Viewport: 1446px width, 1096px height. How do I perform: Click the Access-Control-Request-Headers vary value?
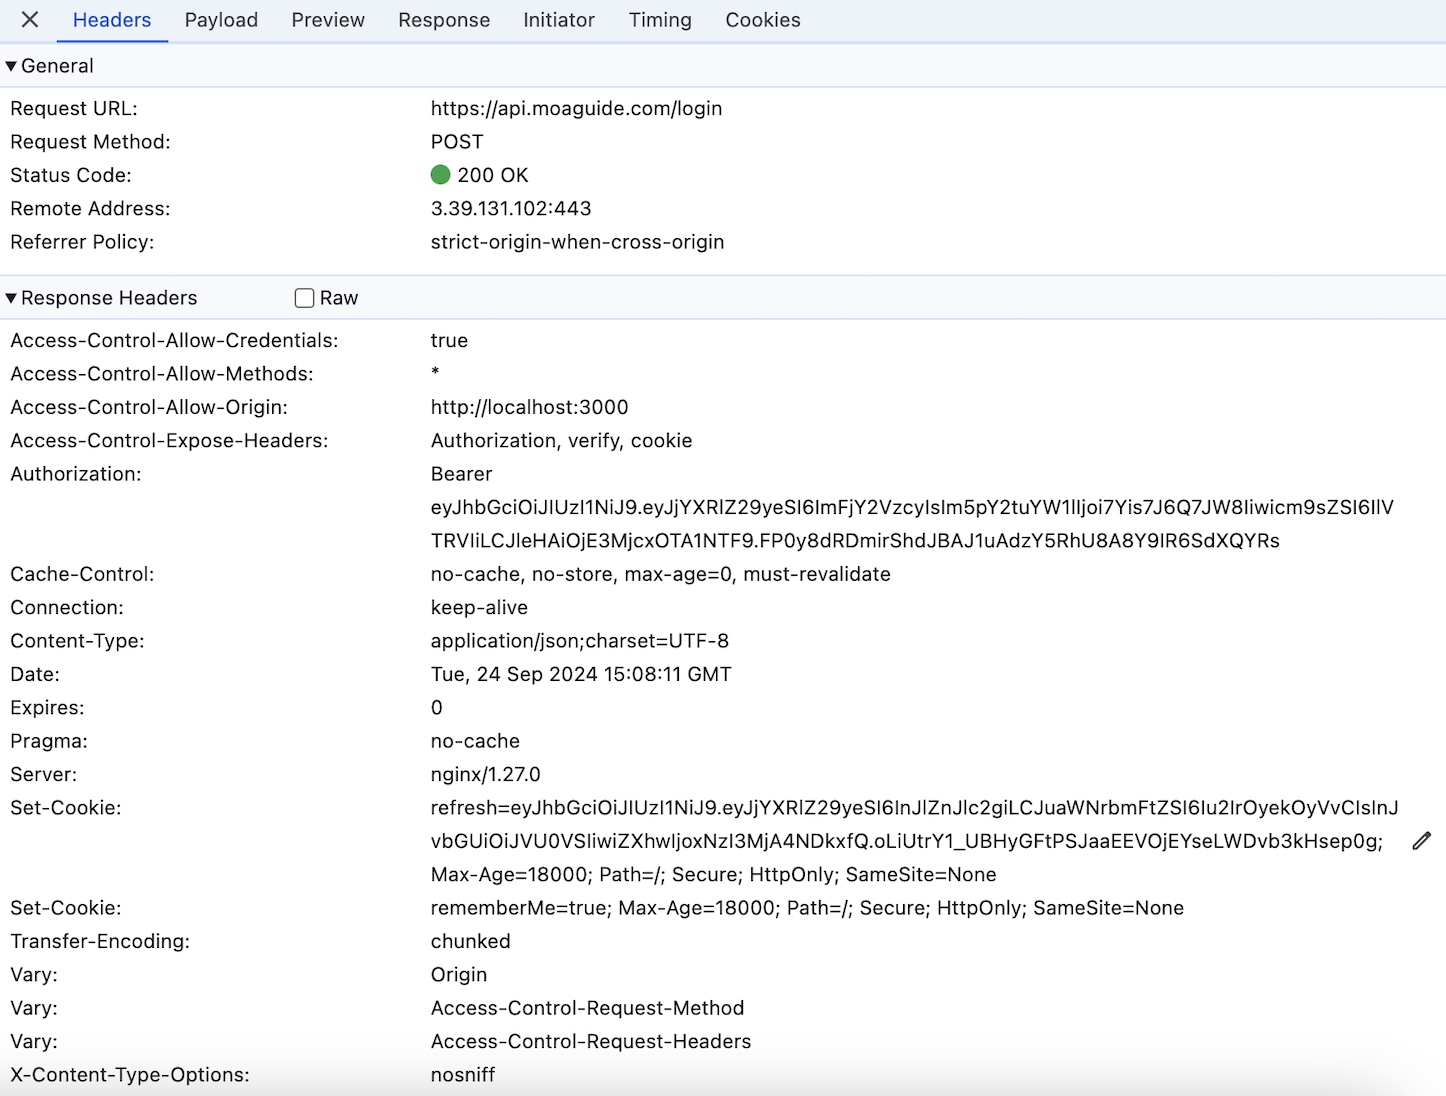tap(590, 1041)
